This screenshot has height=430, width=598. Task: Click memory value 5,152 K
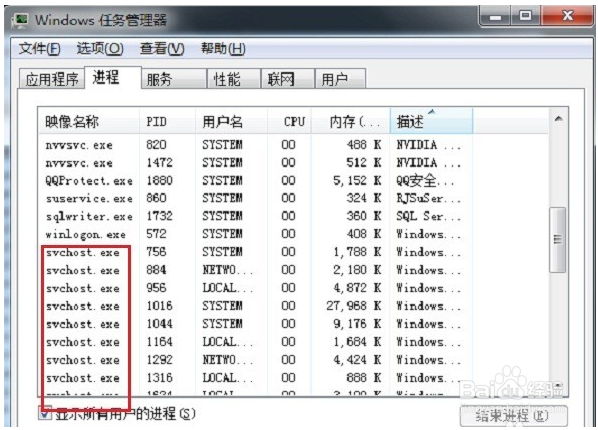point(357,181)
